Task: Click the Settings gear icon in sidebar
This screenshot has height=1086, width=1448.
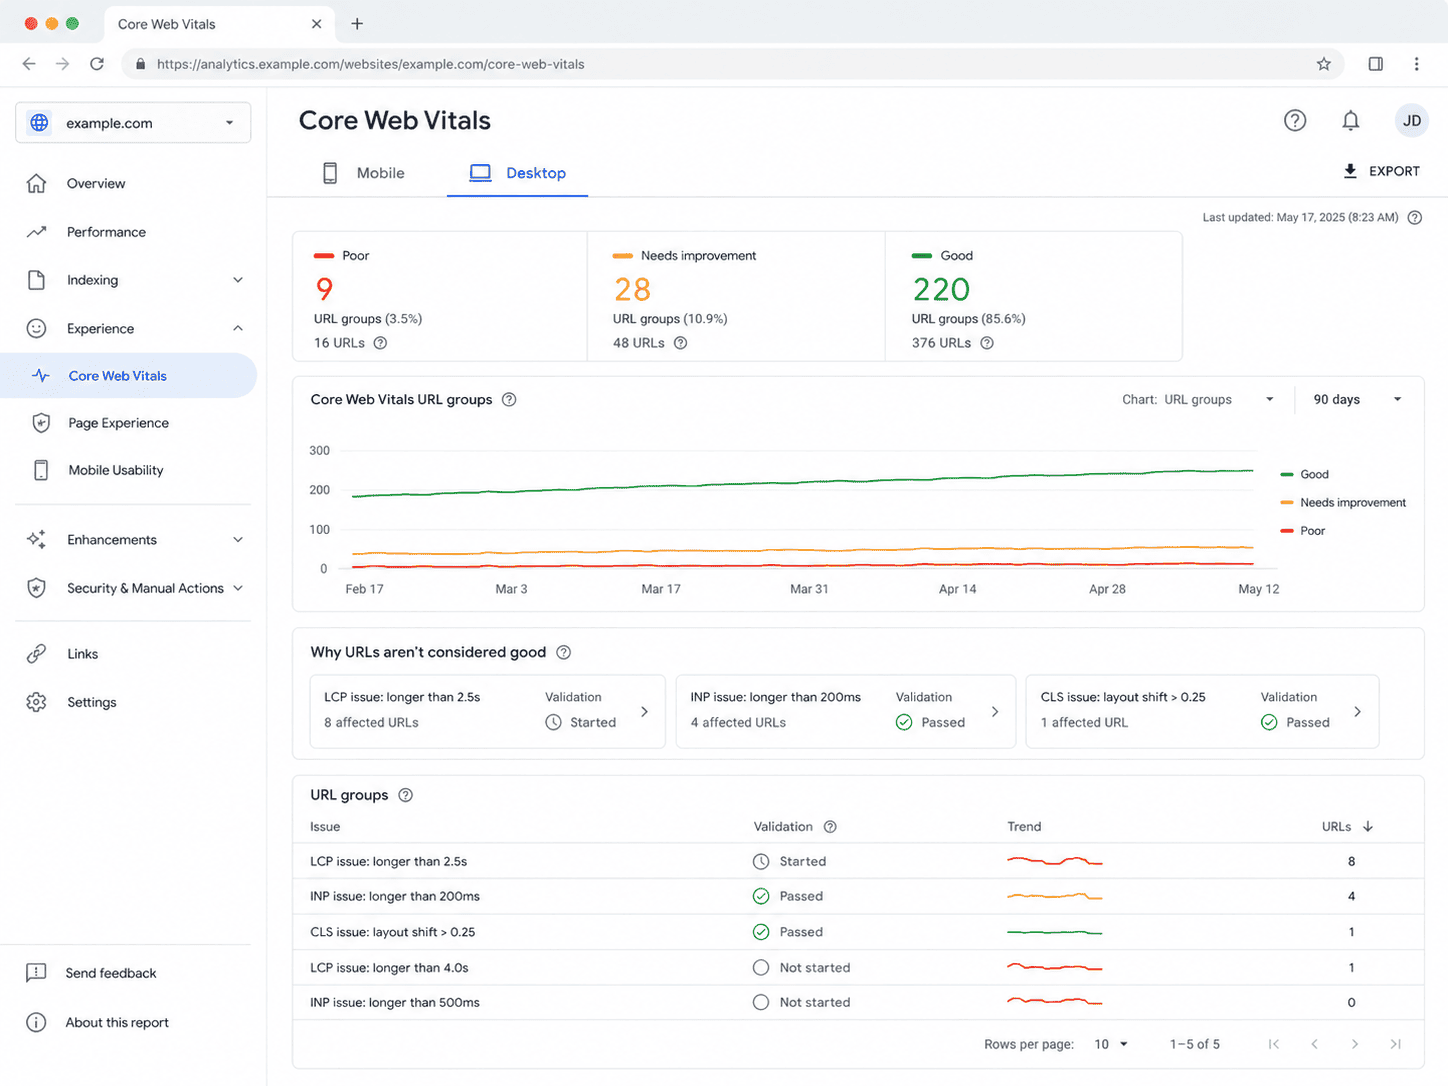Action: (37, 702)
